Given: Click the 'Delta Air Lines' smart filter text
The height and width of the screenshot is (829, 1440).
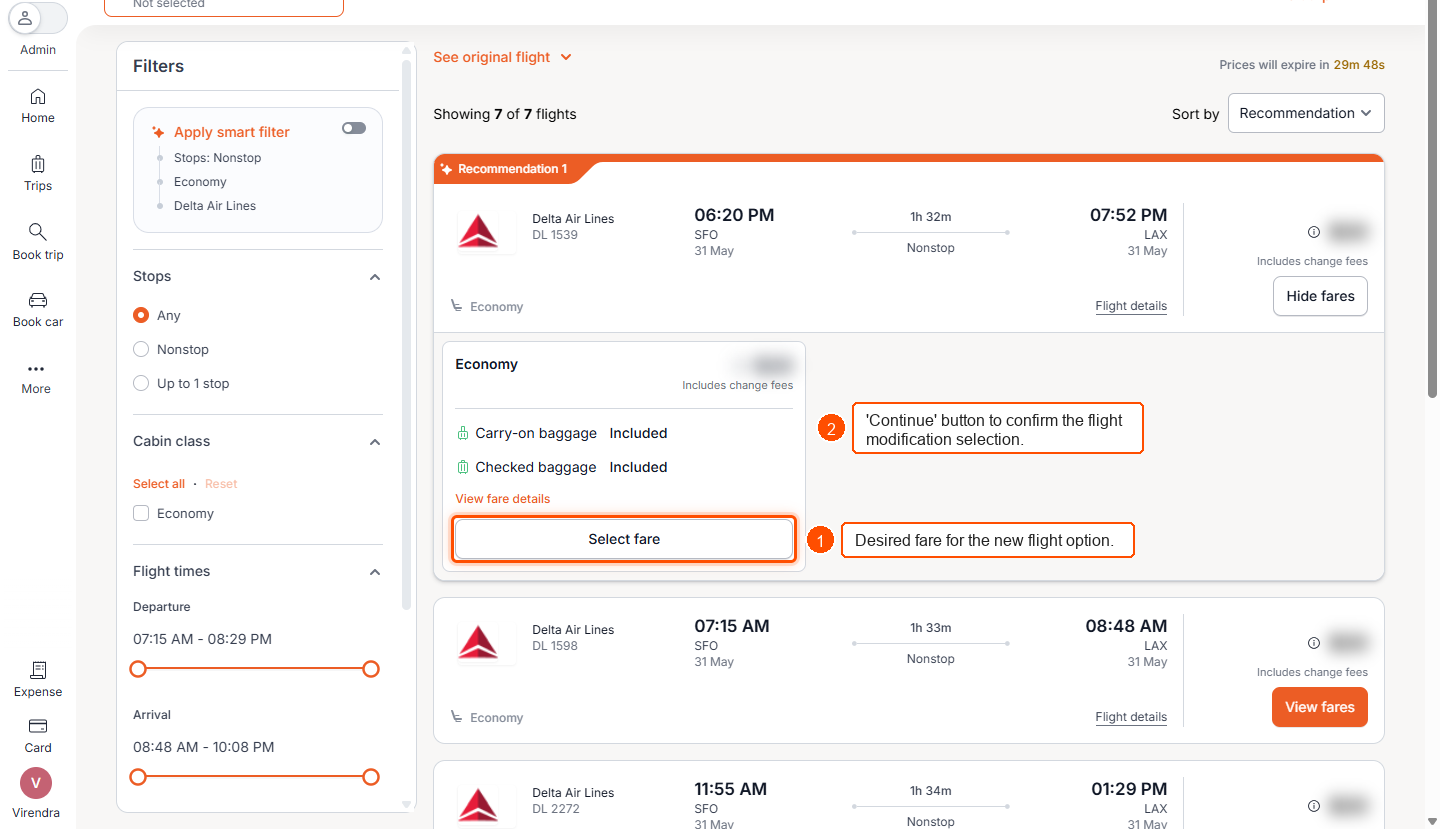Looking at the screenshot, I should [x=215, y=206].
